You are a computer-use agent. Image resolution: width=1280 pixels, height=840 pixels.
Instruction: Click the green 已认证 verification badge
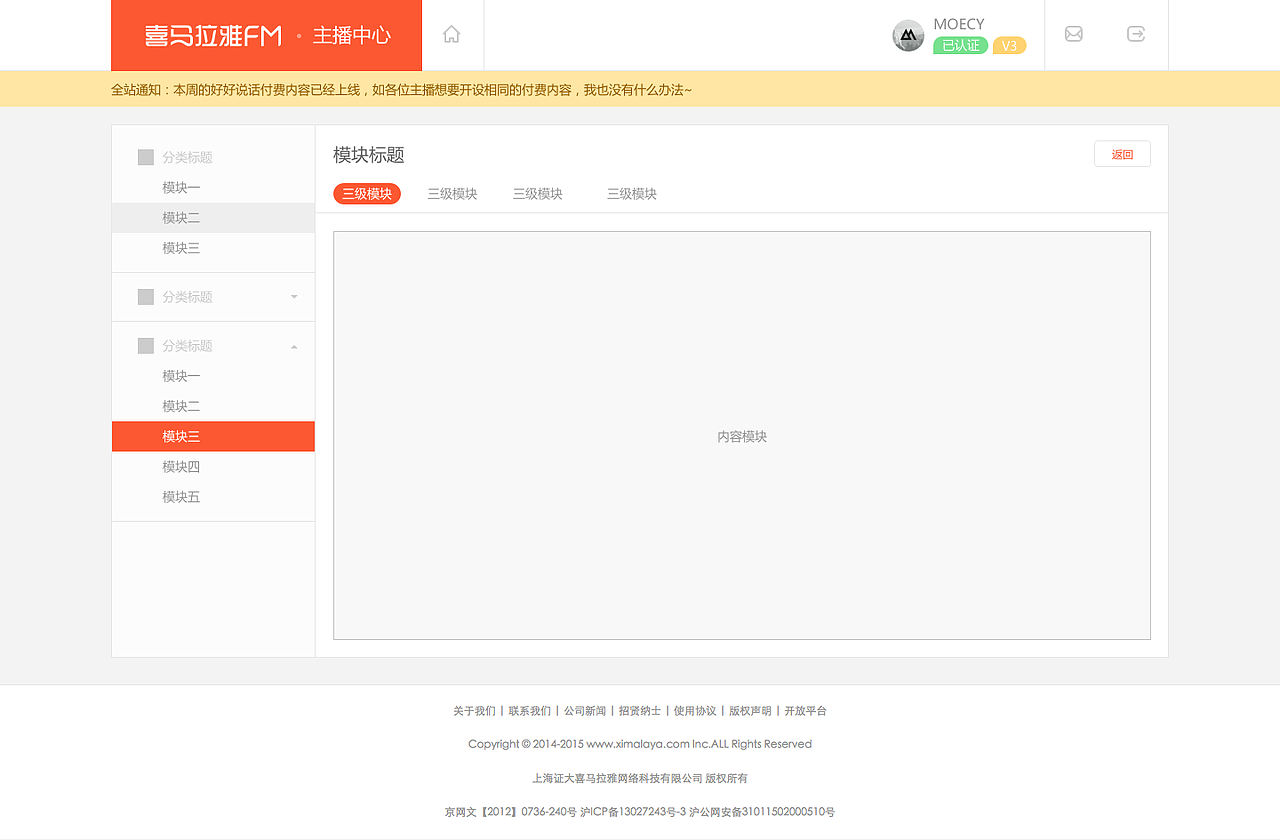(x=959, y=45)
